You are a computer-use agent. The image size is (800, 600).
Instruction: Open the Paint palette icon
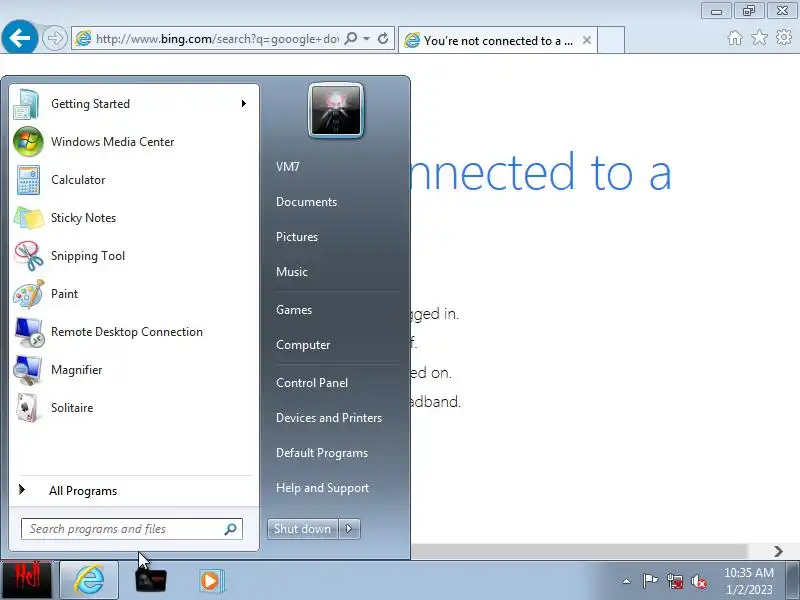pyautogui.click(x=28, y=294)
